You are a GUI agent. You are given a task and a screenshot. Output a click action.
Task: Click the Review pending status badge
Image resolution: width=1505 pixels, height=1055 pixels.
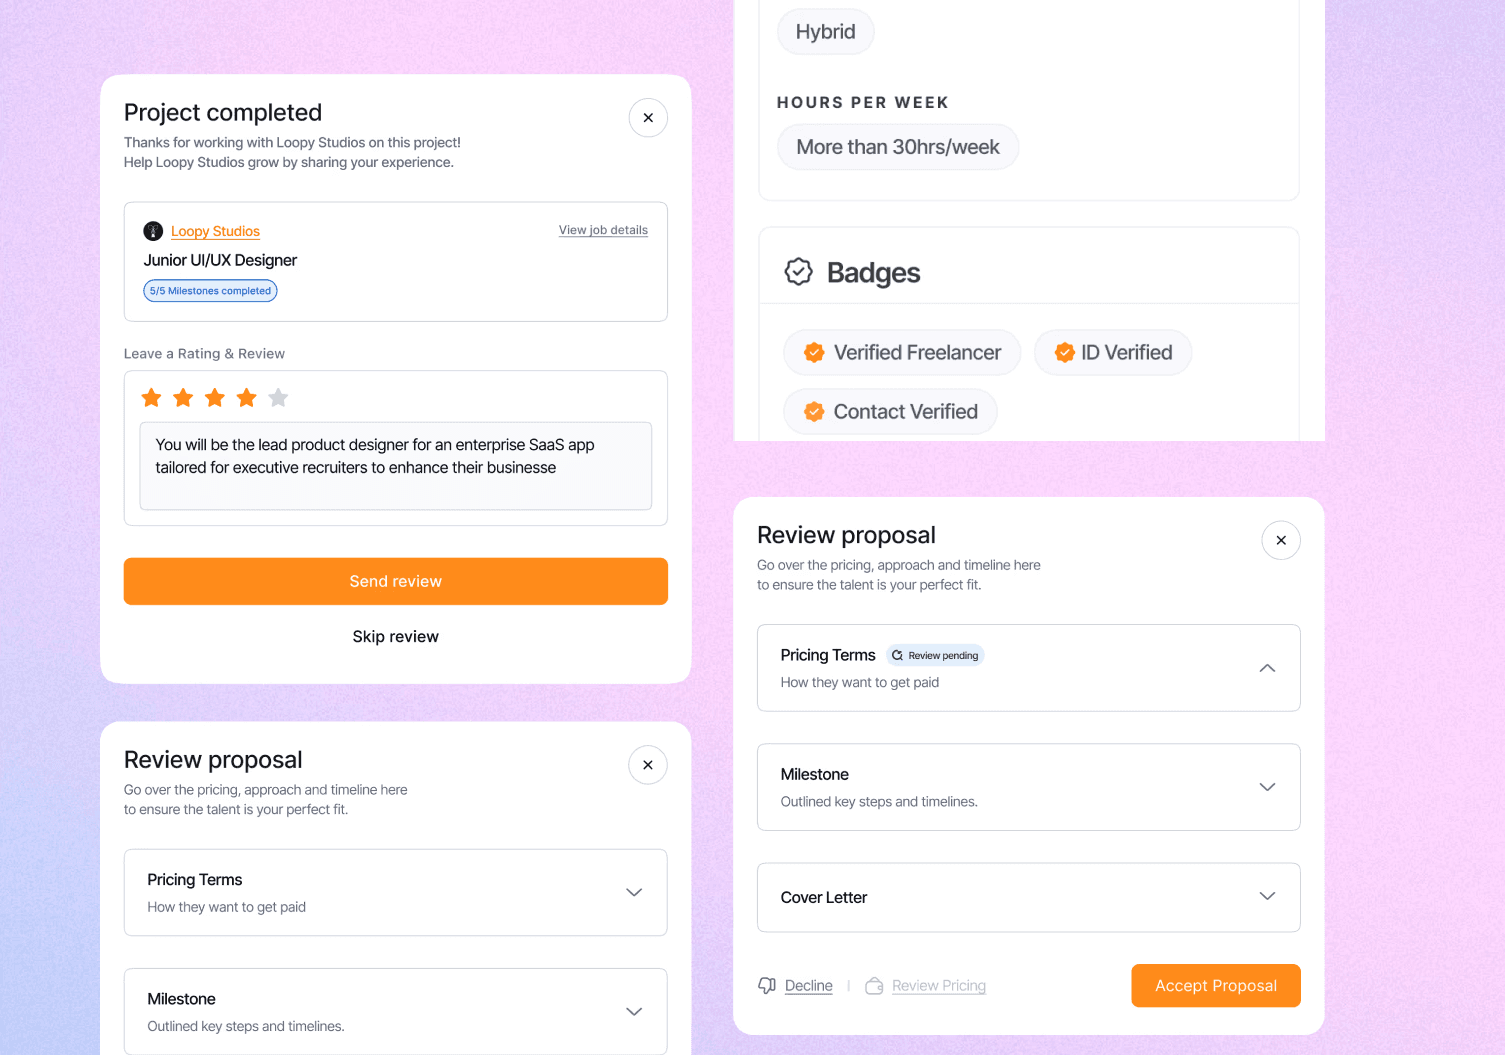[x=935, y=655]
